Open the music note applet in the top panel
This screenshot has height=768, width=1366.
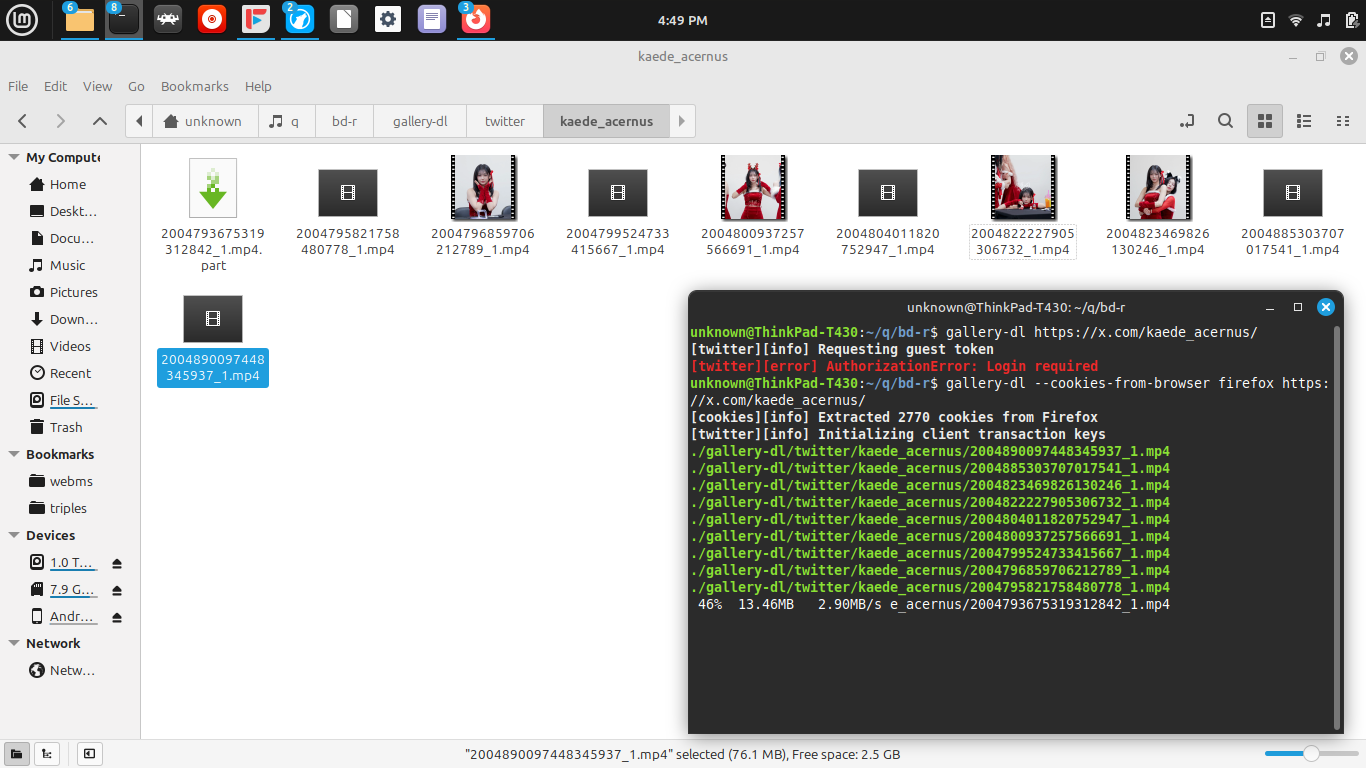coord(1324,20)
